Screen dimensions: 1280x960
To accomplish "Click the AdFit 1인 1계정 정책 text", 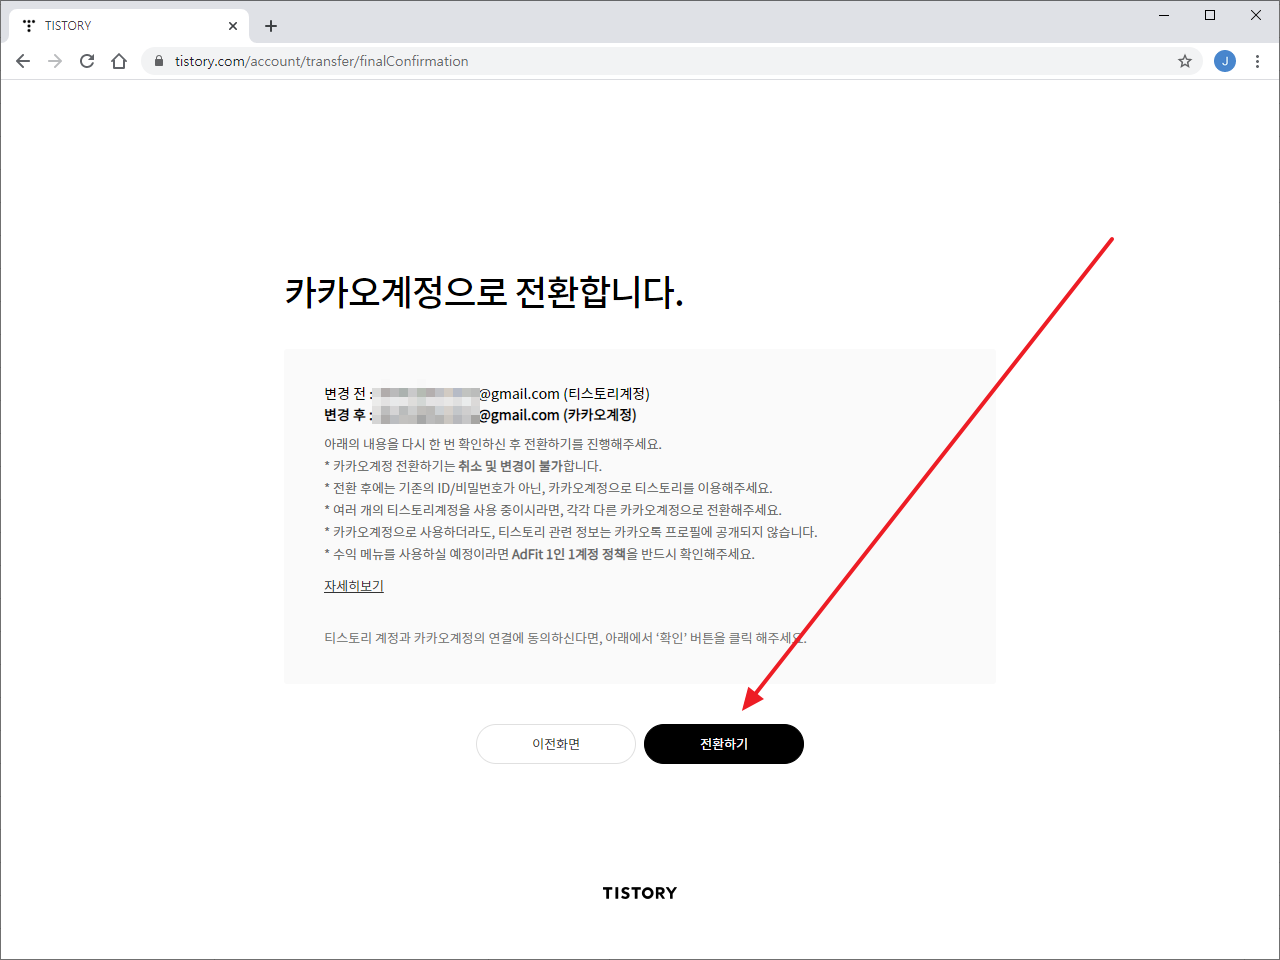I will click(569, 554).
